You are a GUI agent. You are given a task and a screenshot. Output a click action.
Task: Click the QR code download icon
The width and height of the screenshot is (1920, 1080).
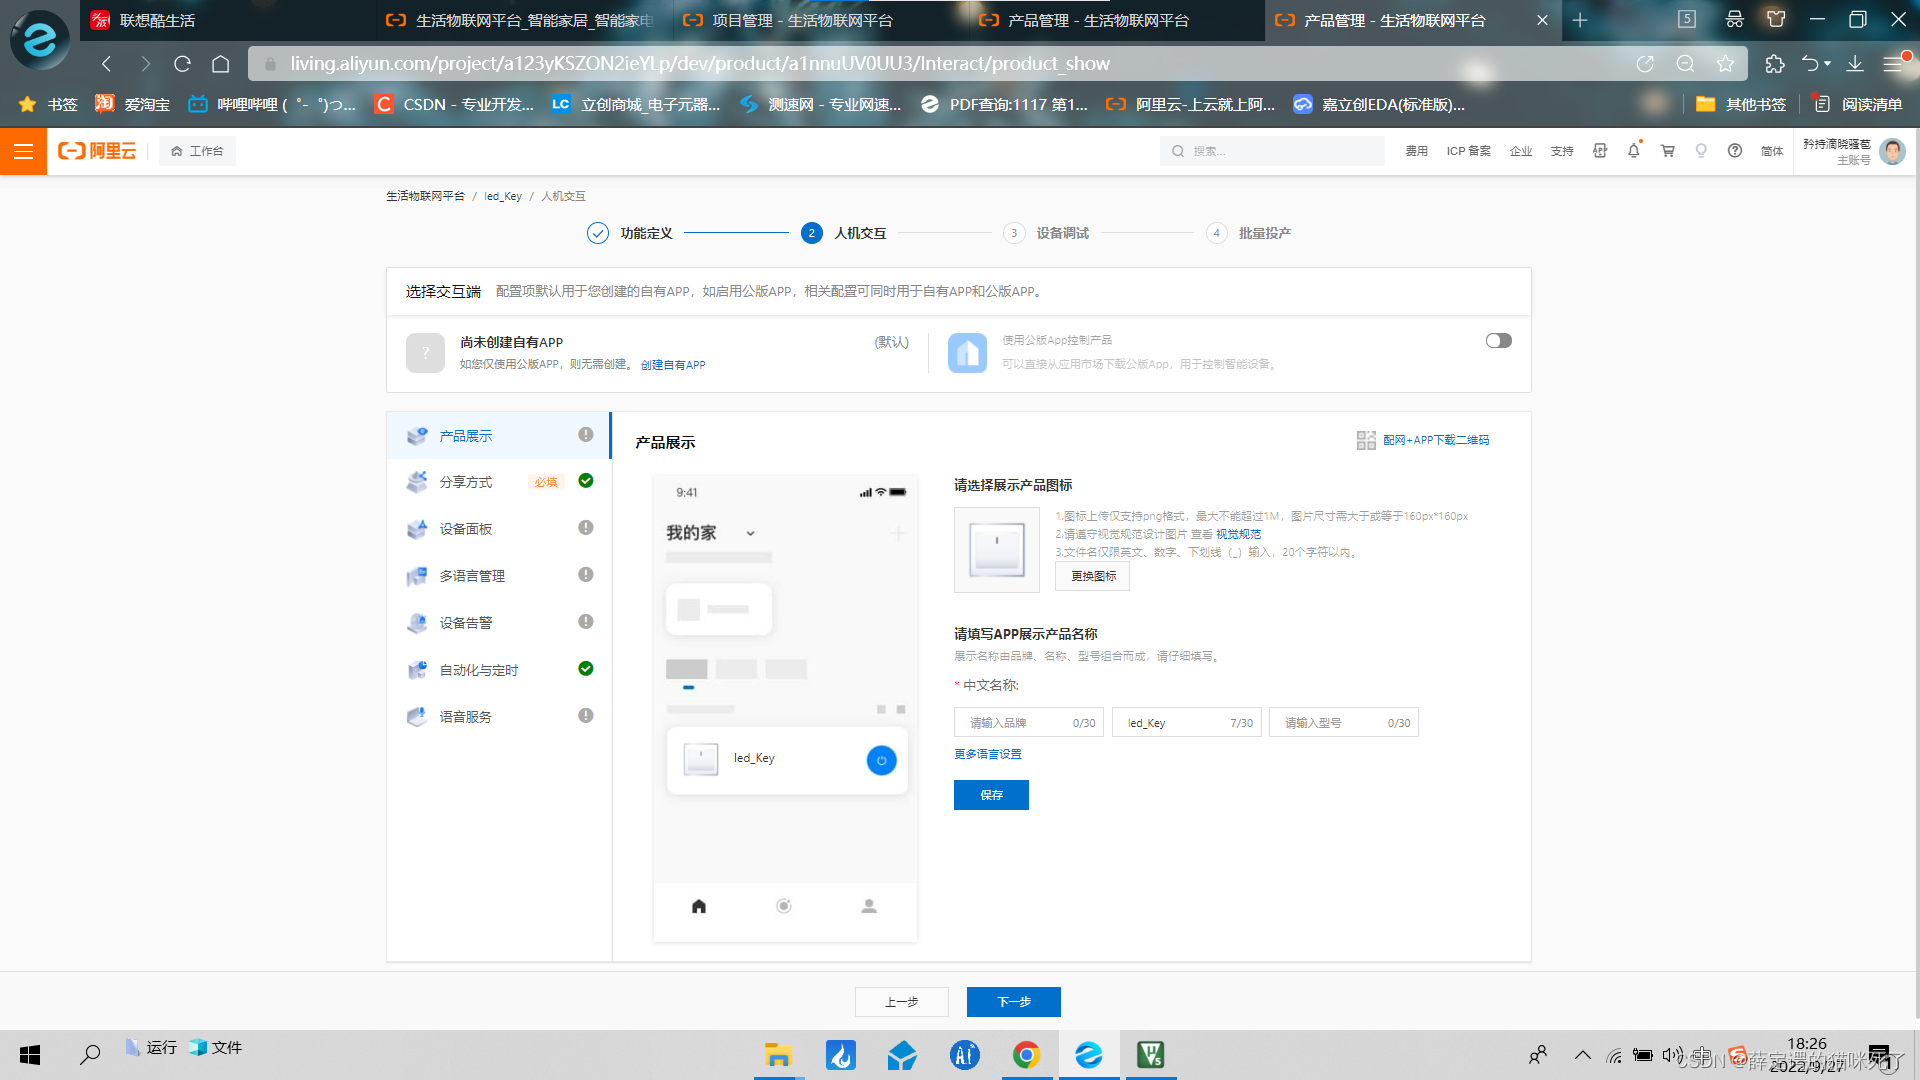pos(1366,440)
